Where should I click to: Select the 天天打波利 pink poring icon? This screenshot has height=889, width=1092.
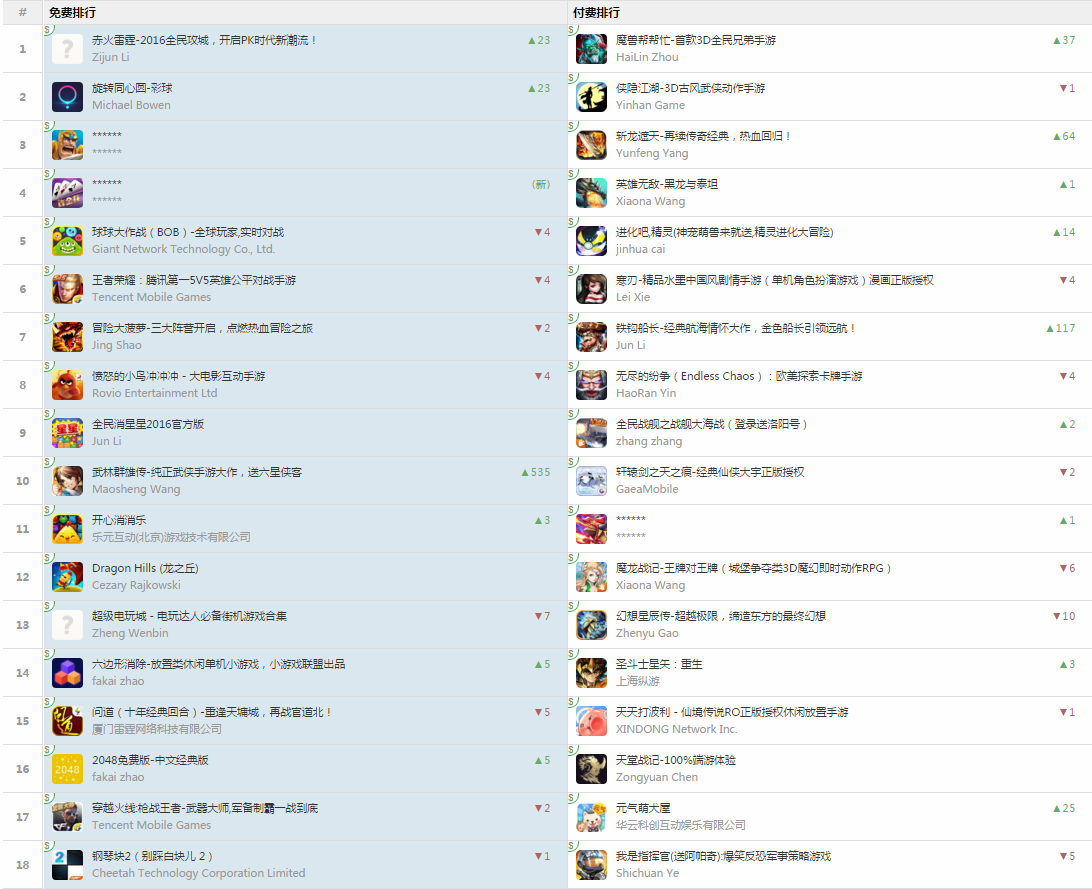point(591,721)
